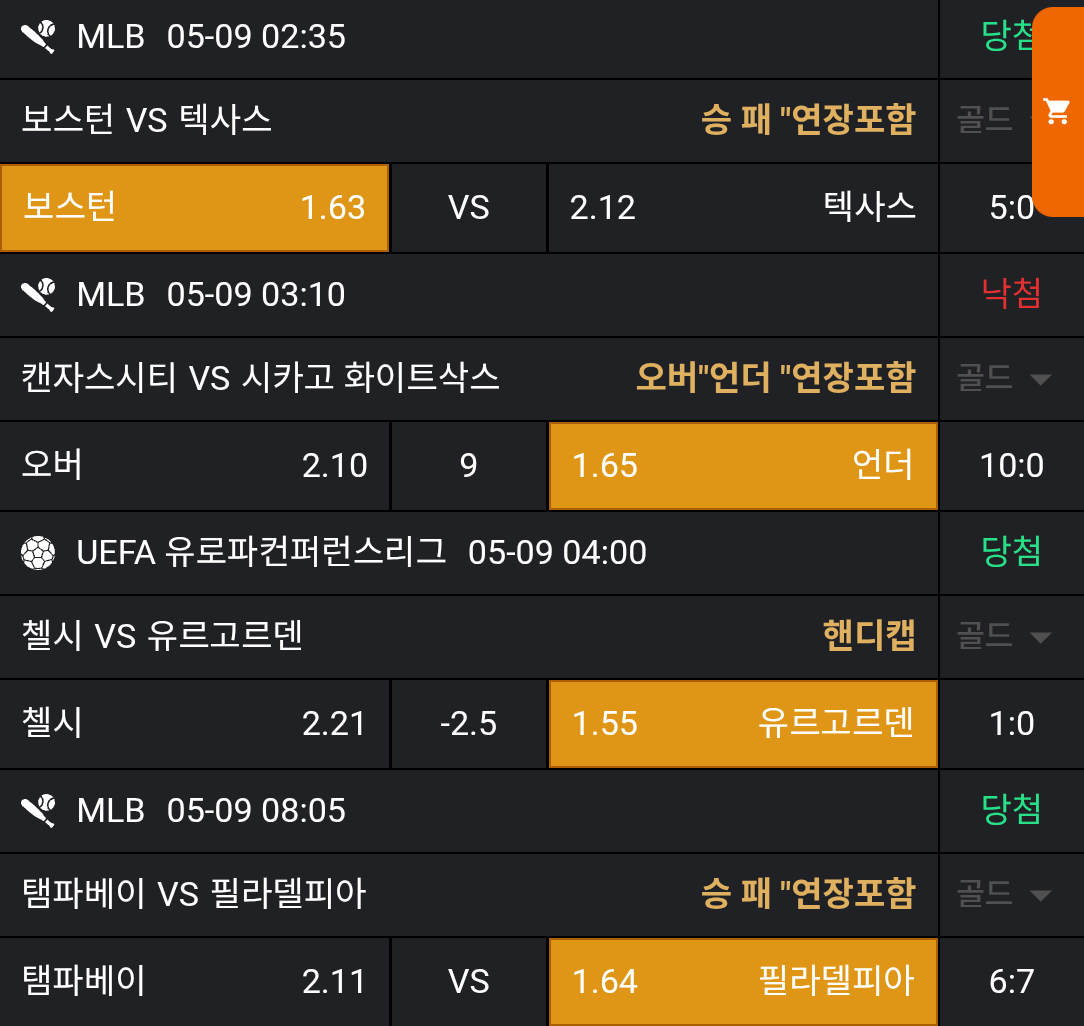This screenshot has height=1026, width=1084.
Task: Toggle the 언더 1.65 bet selection
Action: pos(743,466)
